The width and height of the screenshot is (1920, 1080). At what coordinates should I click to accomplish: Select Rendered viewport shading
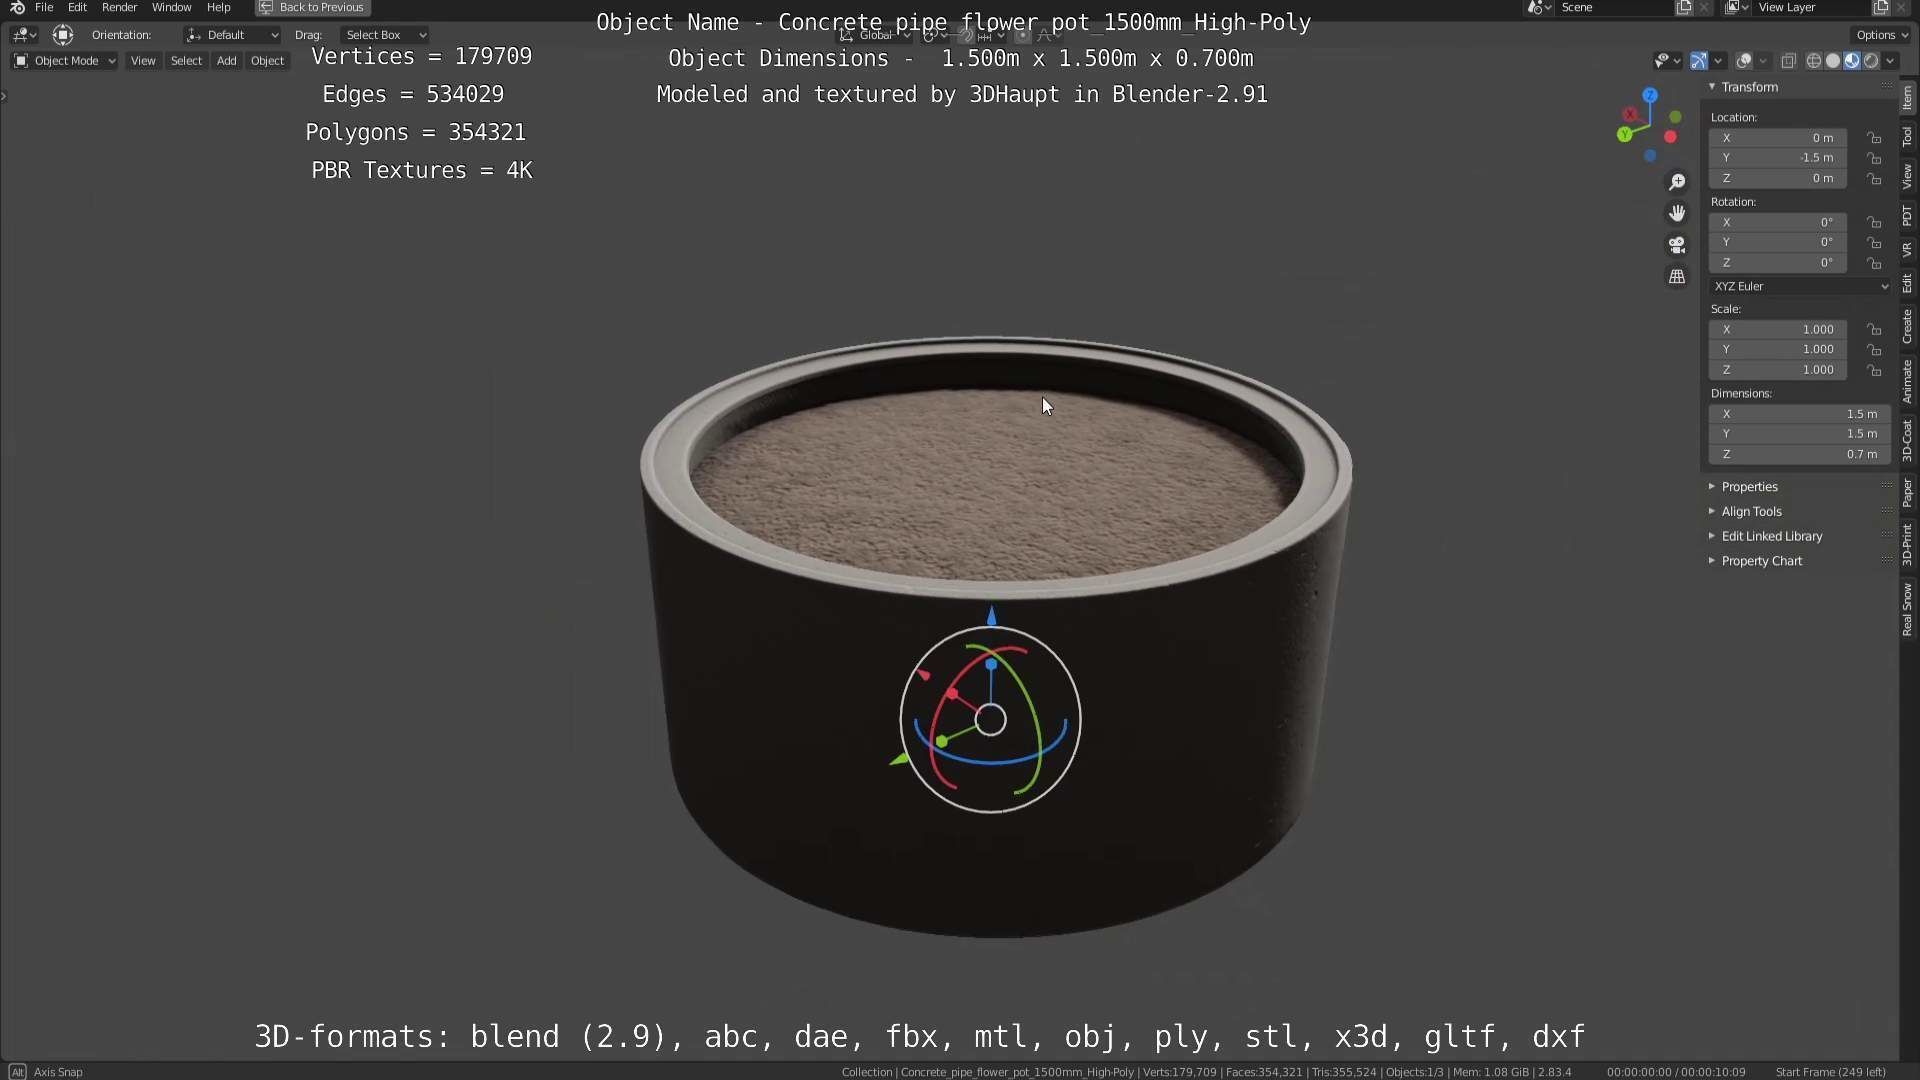(x=1871, y=61)
